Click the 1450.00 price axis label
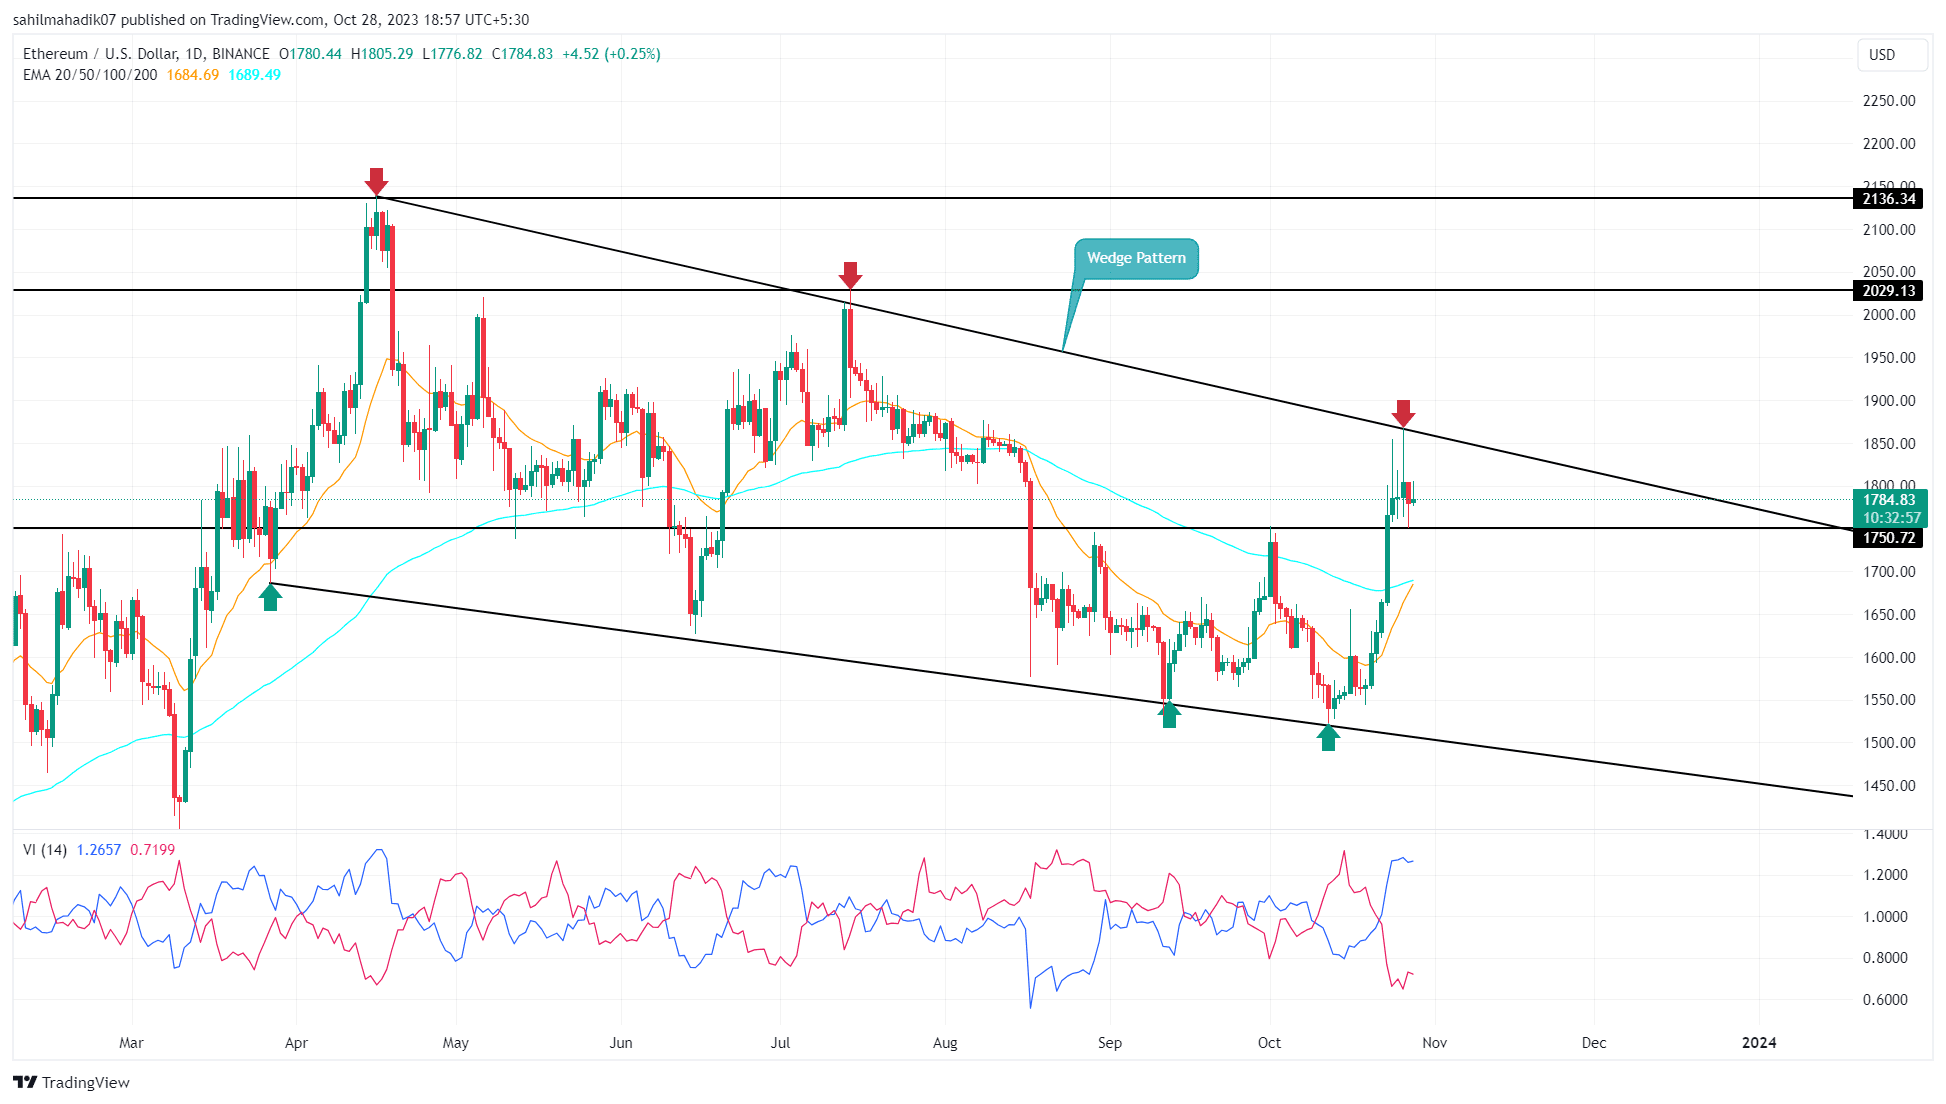The image size is (1946, 1104). coord(1889,786)
